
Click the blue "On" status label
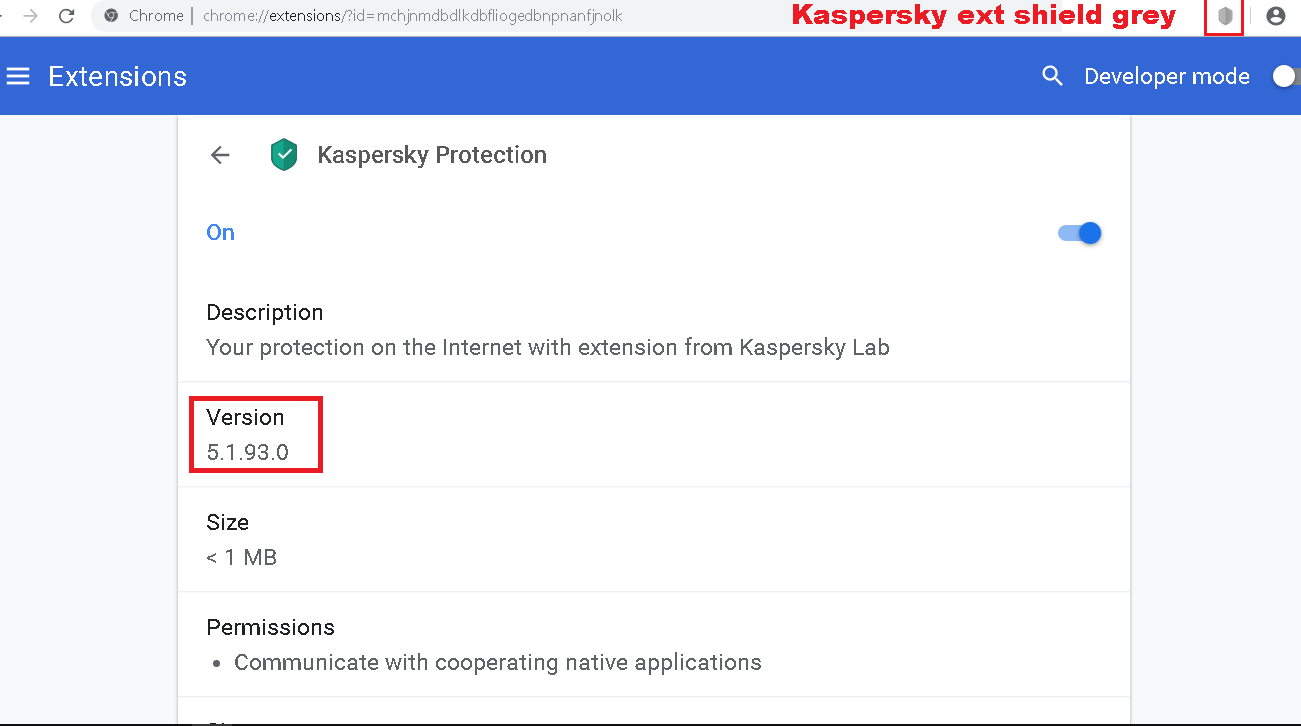(x=220, y=233)
